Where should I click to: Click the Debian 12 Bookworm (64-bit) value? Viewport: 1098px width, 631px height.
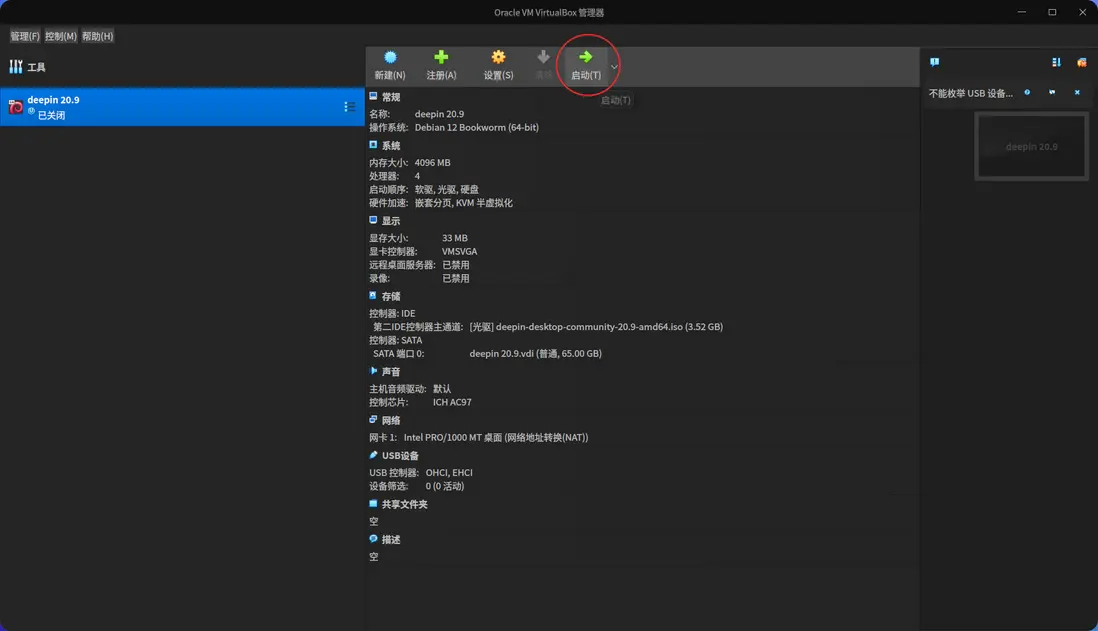click(476, 127)
